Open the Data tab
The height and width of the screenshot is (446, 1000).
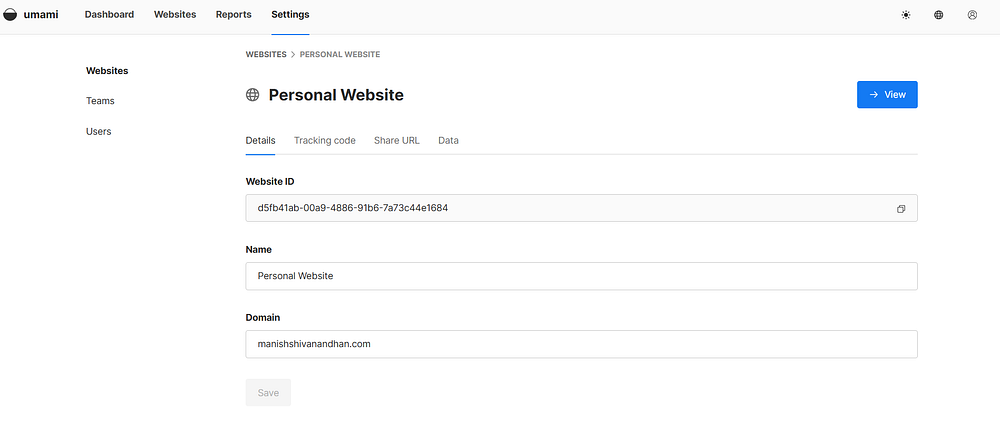[448, 141]
